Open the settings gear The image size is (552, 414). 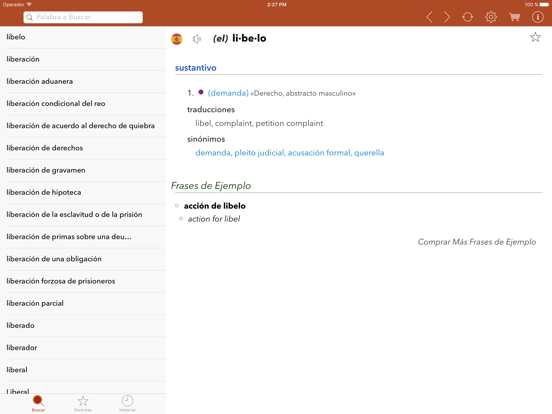(x=491, y=17)
